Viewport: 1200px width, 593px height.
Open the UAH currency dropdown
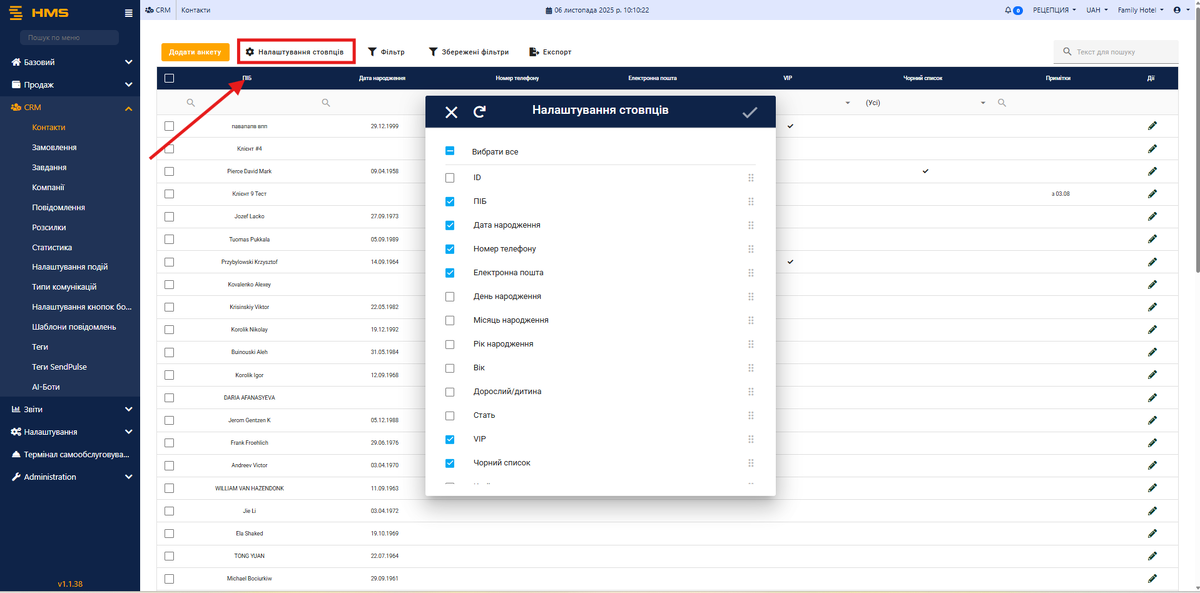pyautogui.click(x=1097, y=10)
